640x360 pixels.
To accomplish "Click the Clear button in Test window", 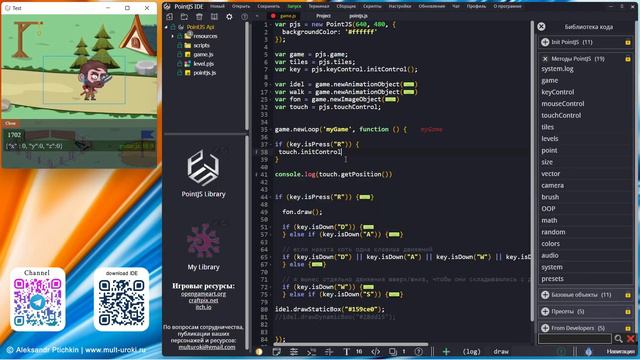I will [x=10, y=123].
